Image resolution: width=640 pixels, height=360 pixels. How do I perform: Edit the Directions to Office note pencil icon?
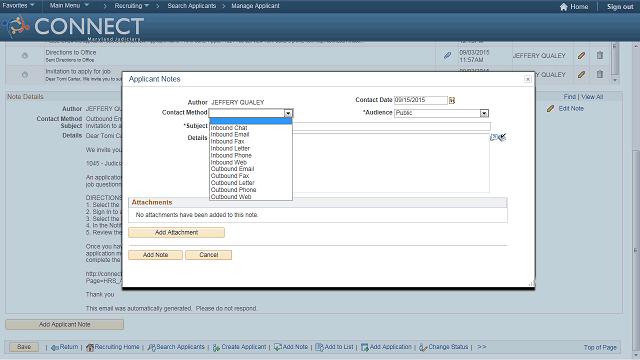tap(581, 55)
